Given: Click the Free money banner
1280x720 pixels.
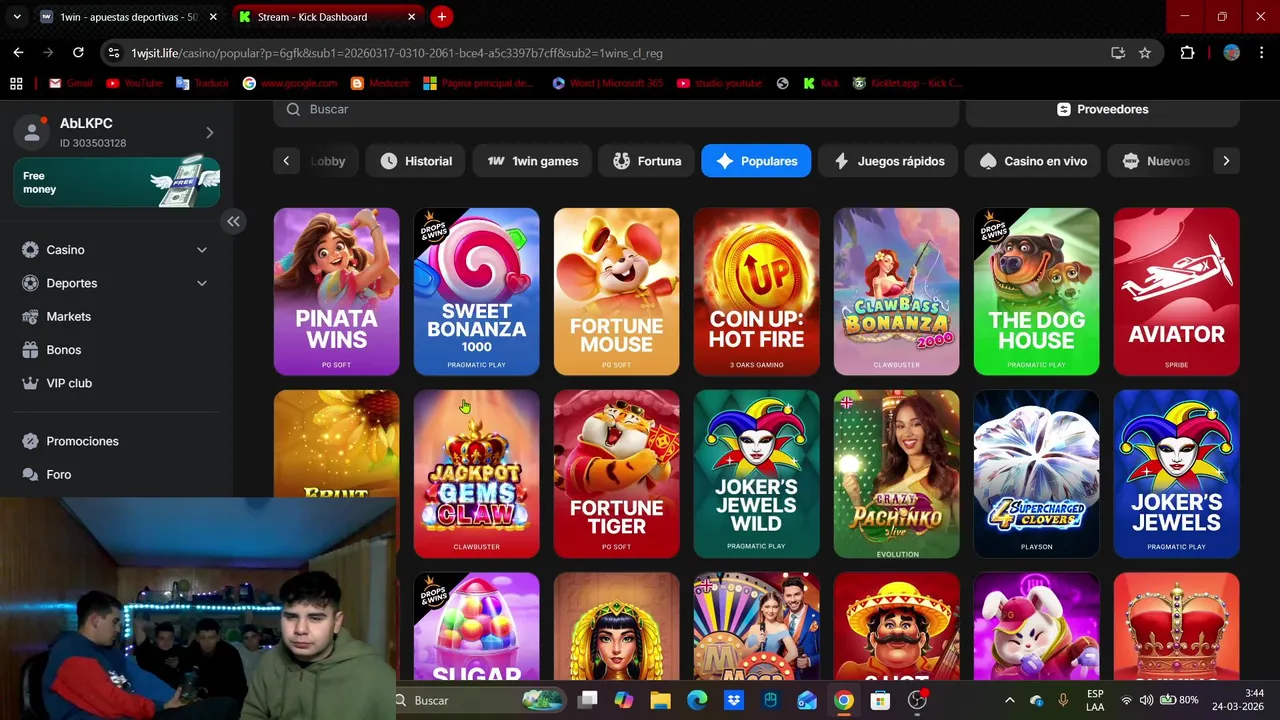Looking at the screenshot, I should click(116, 182).
